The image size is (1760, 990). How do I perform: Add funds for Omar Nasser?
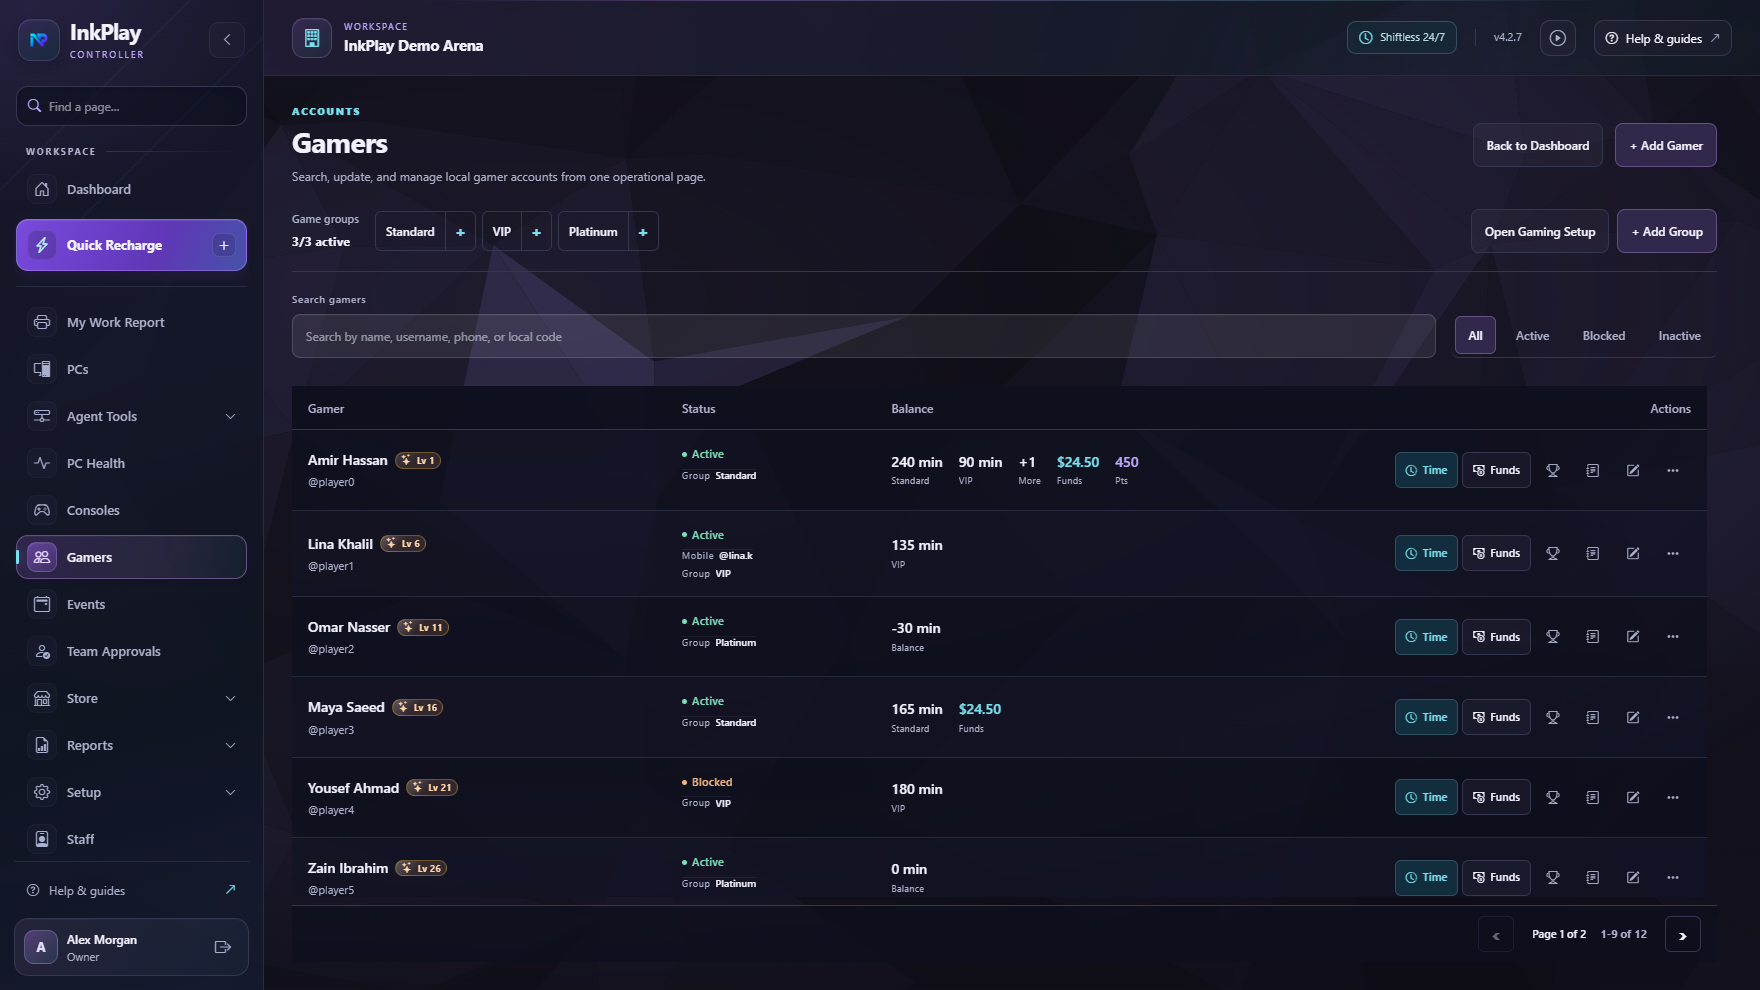pos(1496,637)
